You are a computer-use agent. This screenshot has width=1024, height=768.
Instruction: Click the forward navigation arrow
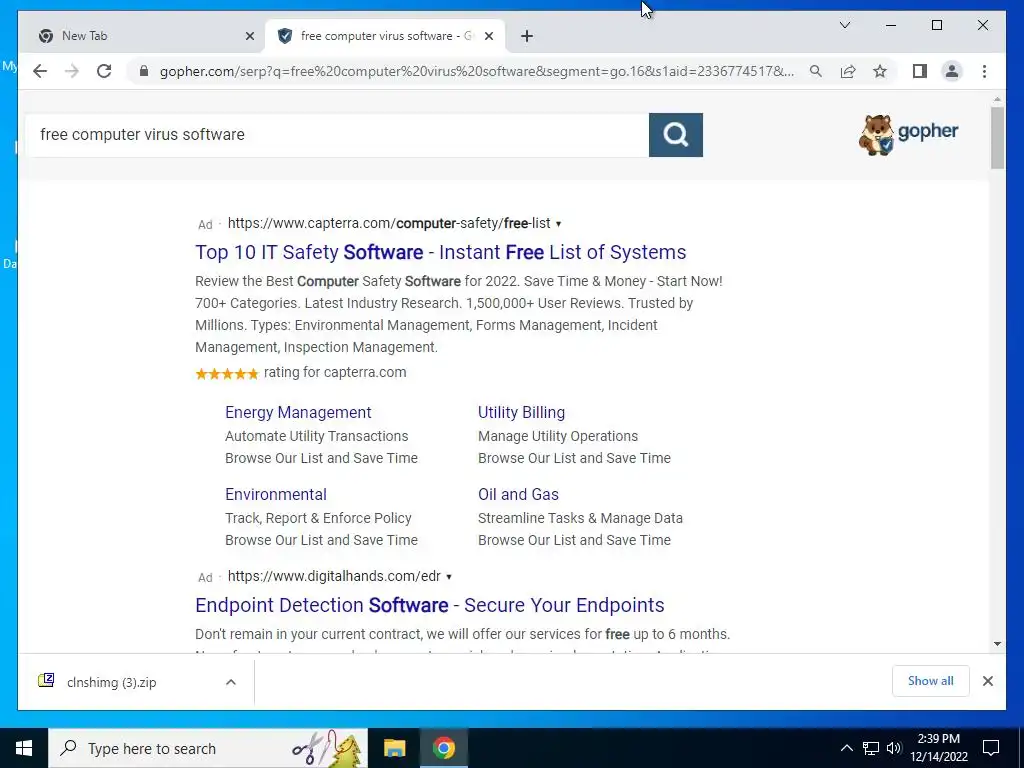[72, 71]
